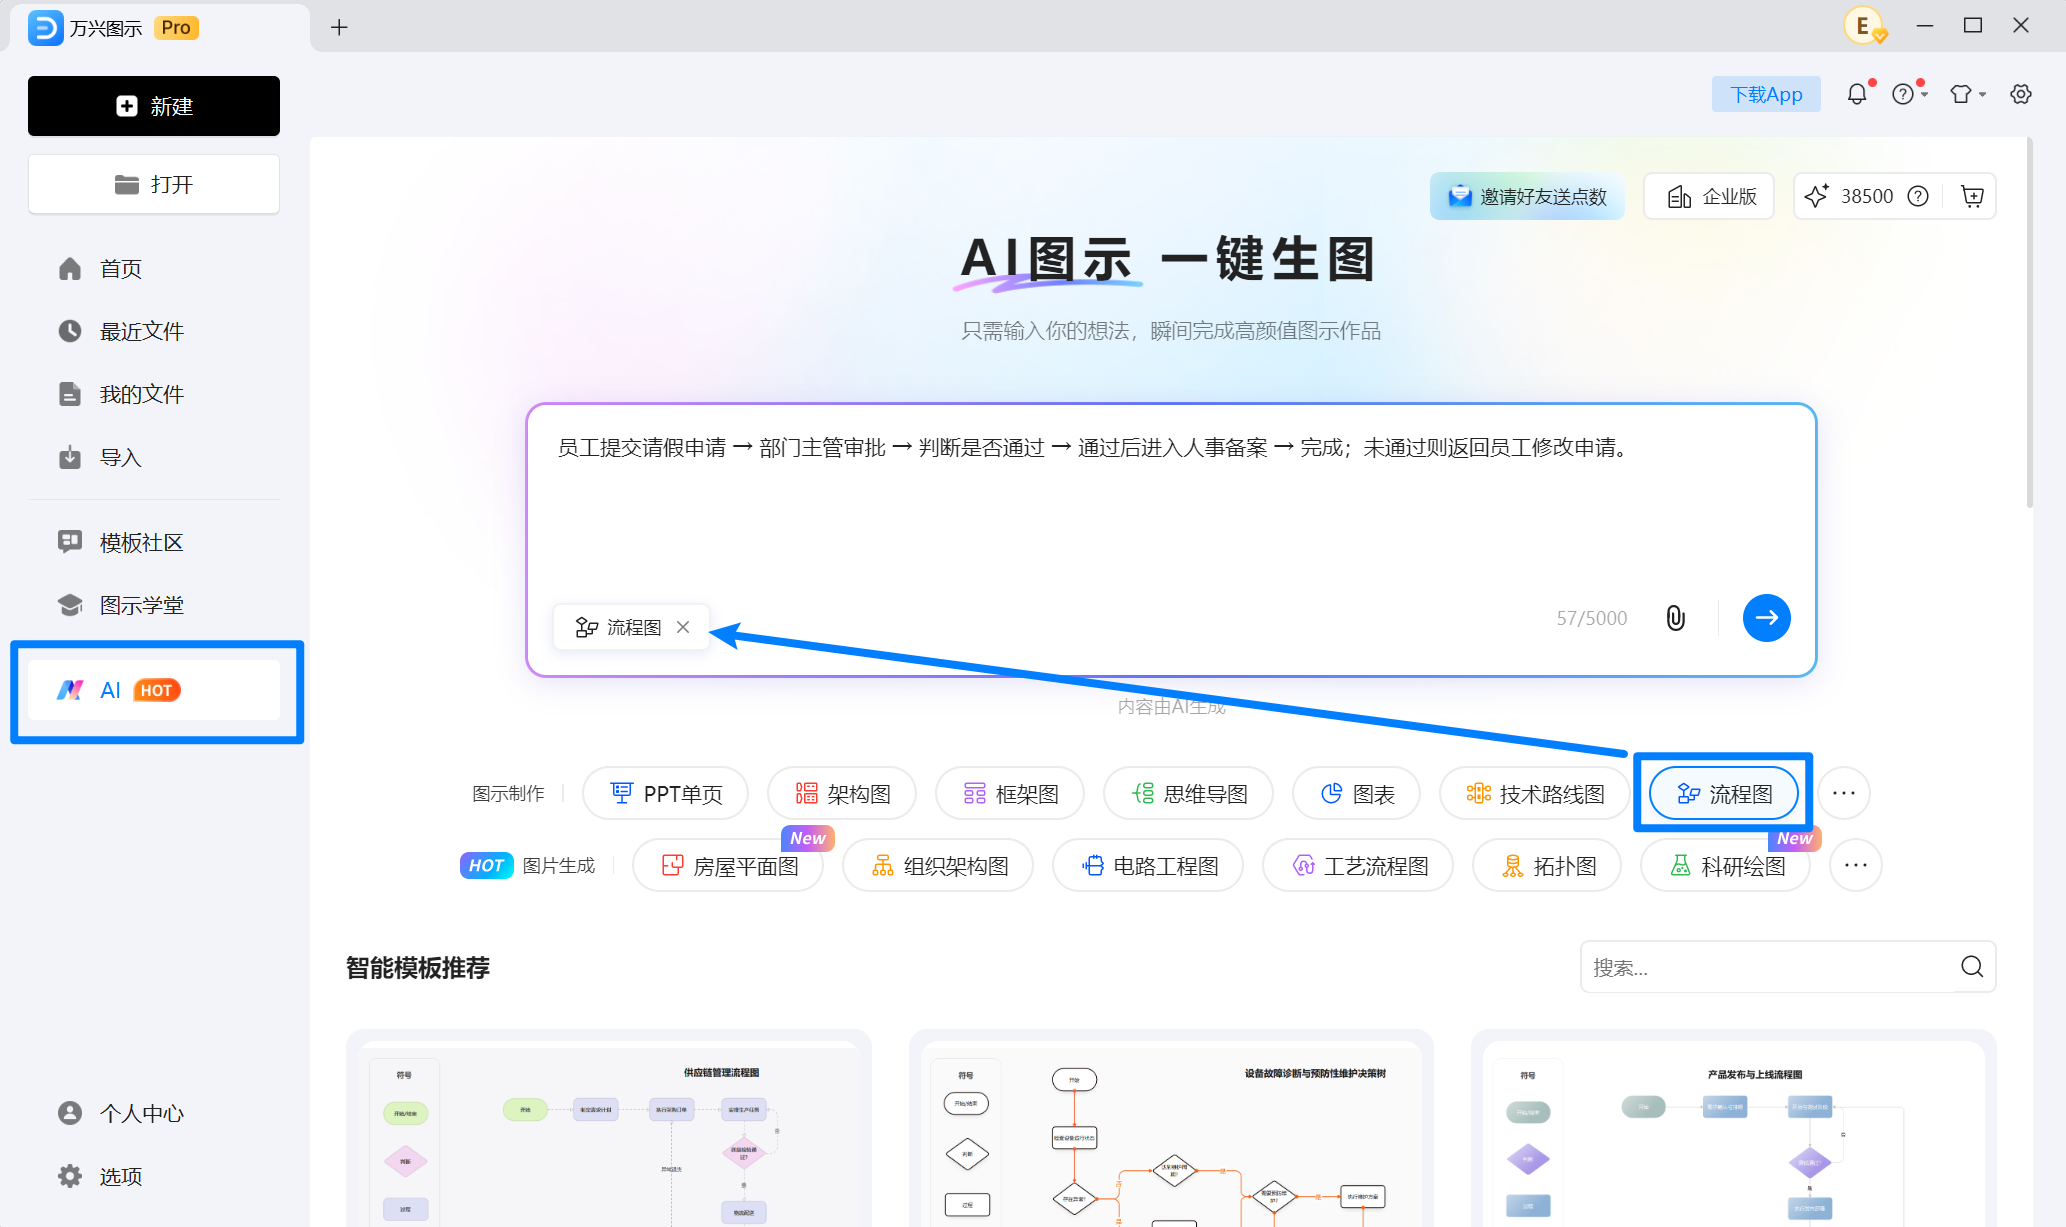Click the 新建 button

coord(154,106)
